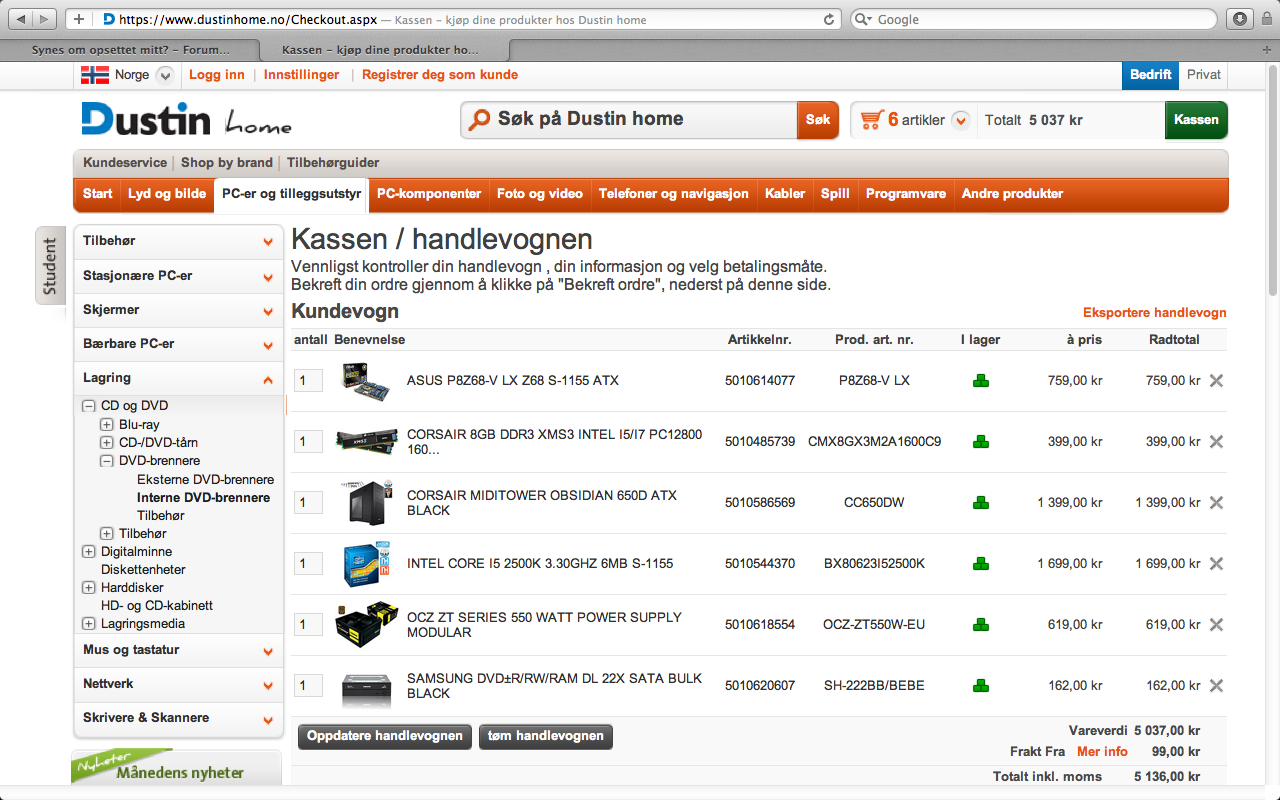Expand Stasjonære PC-er category

(x=268, y=276)
